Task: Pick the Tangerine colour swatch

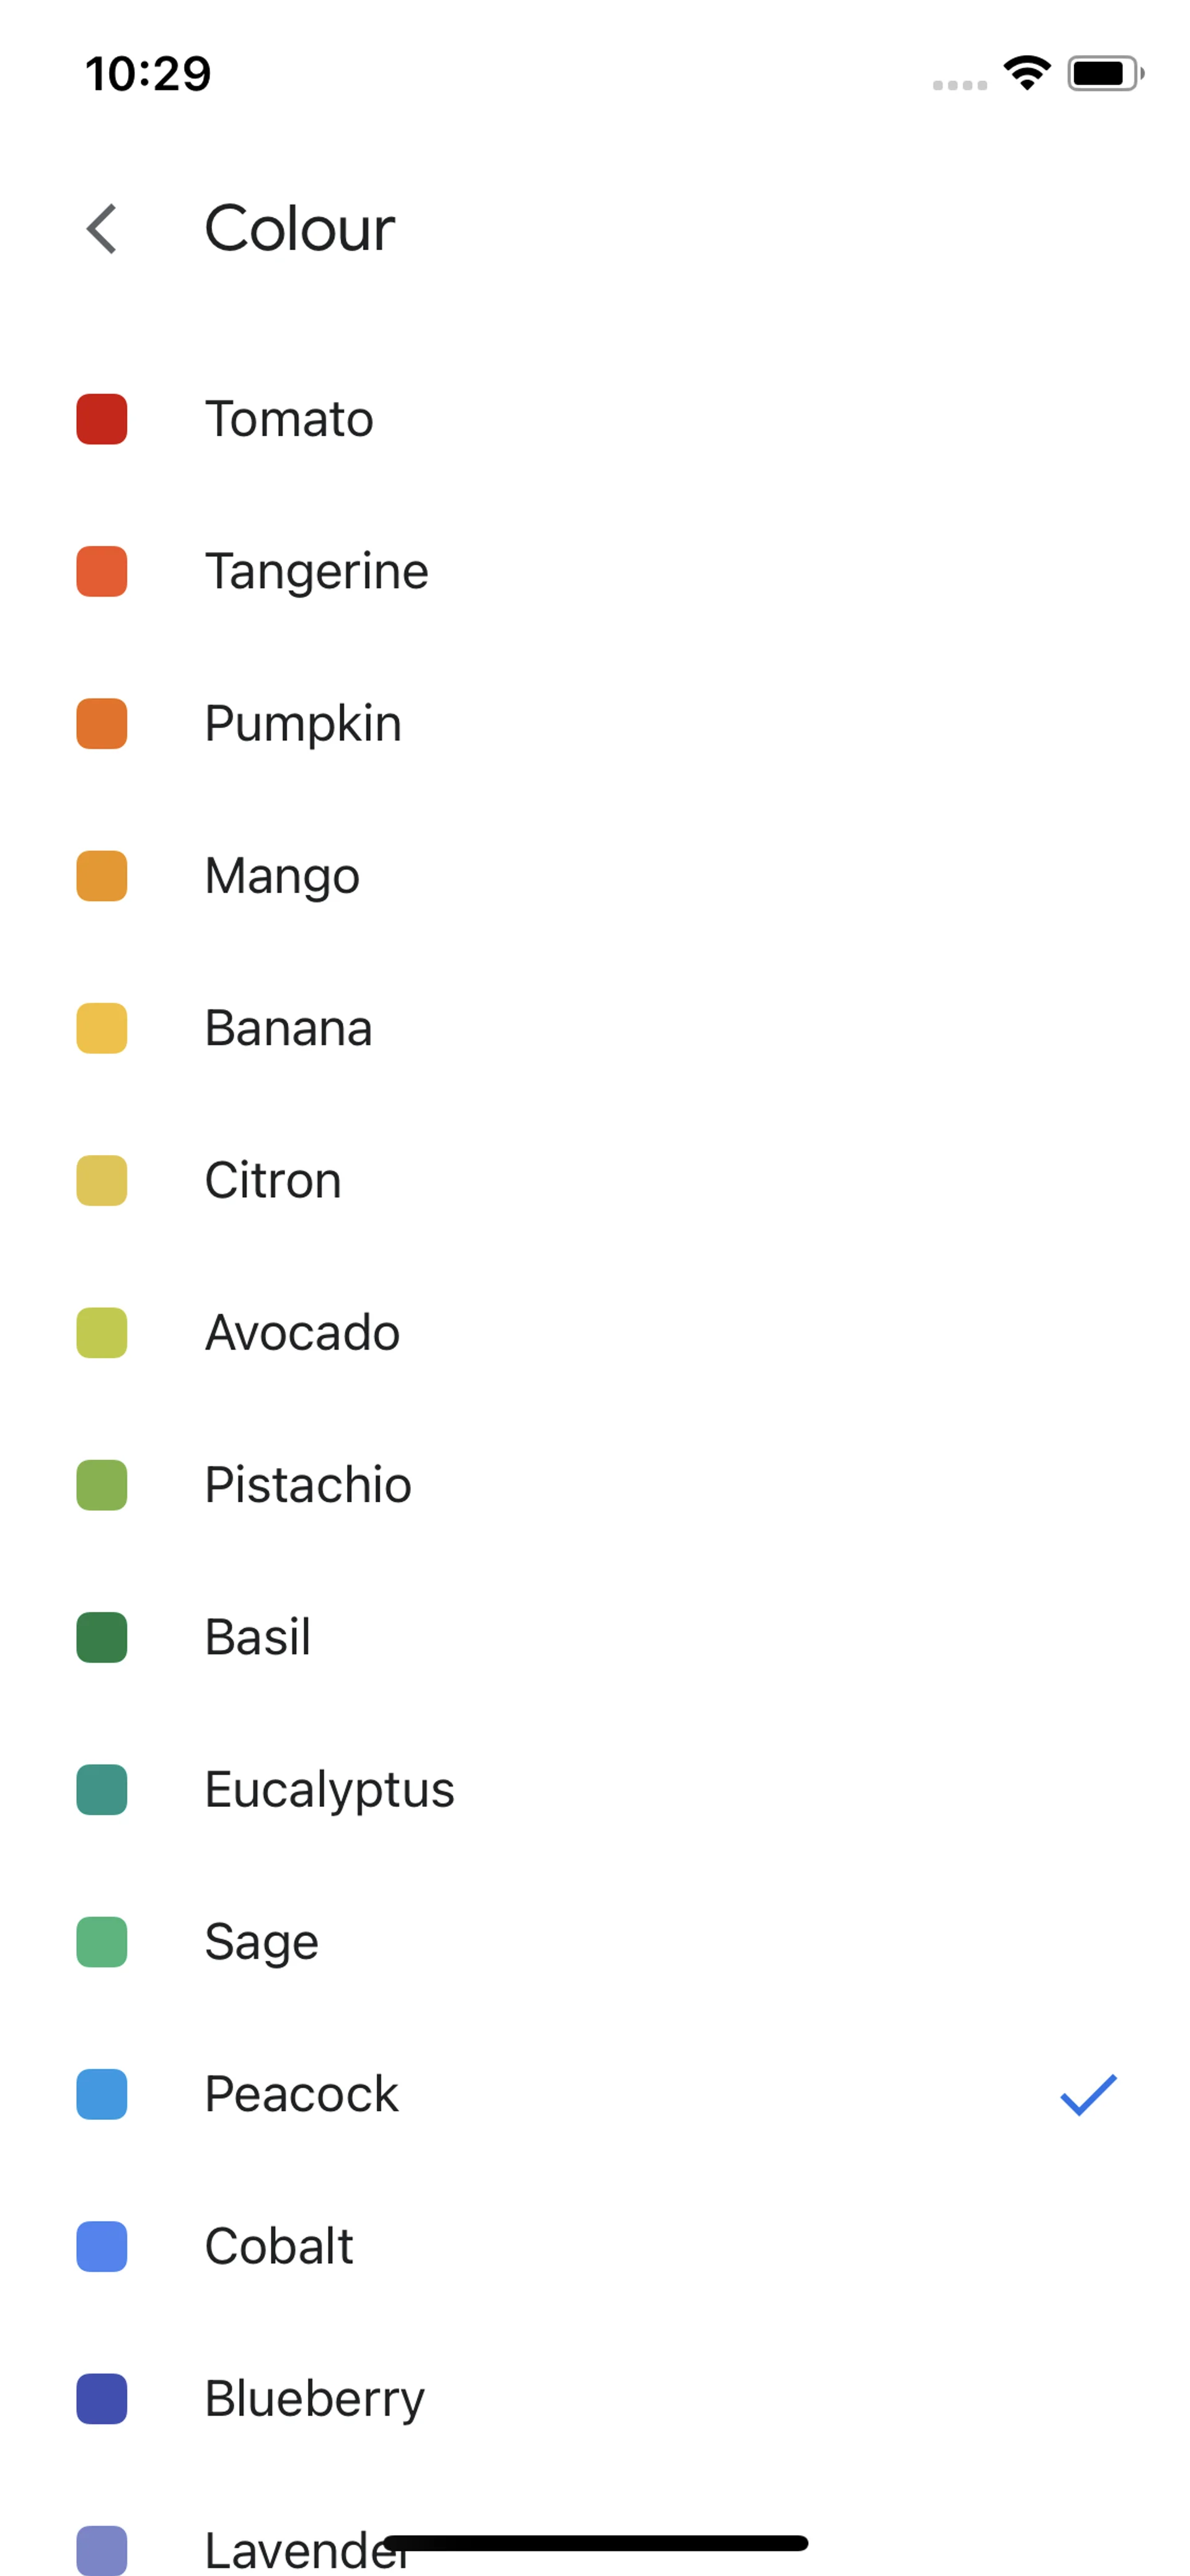Action: tap(102, 571)
